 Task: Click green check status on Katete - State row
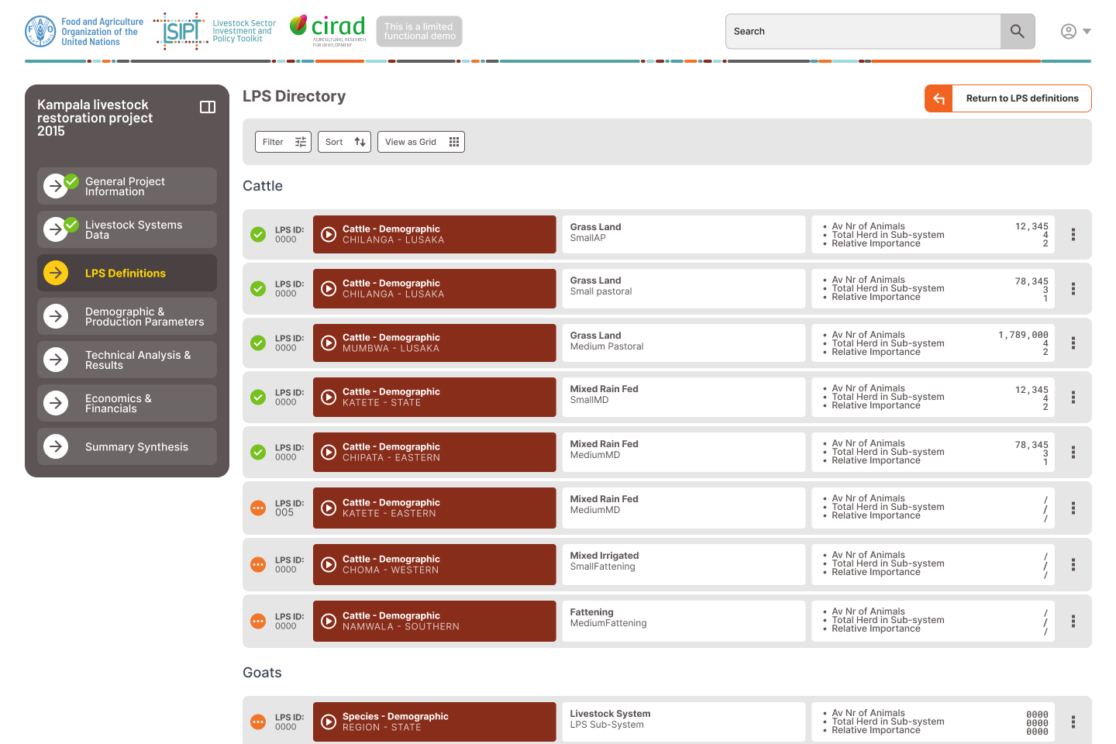click(x=258, y=397)
